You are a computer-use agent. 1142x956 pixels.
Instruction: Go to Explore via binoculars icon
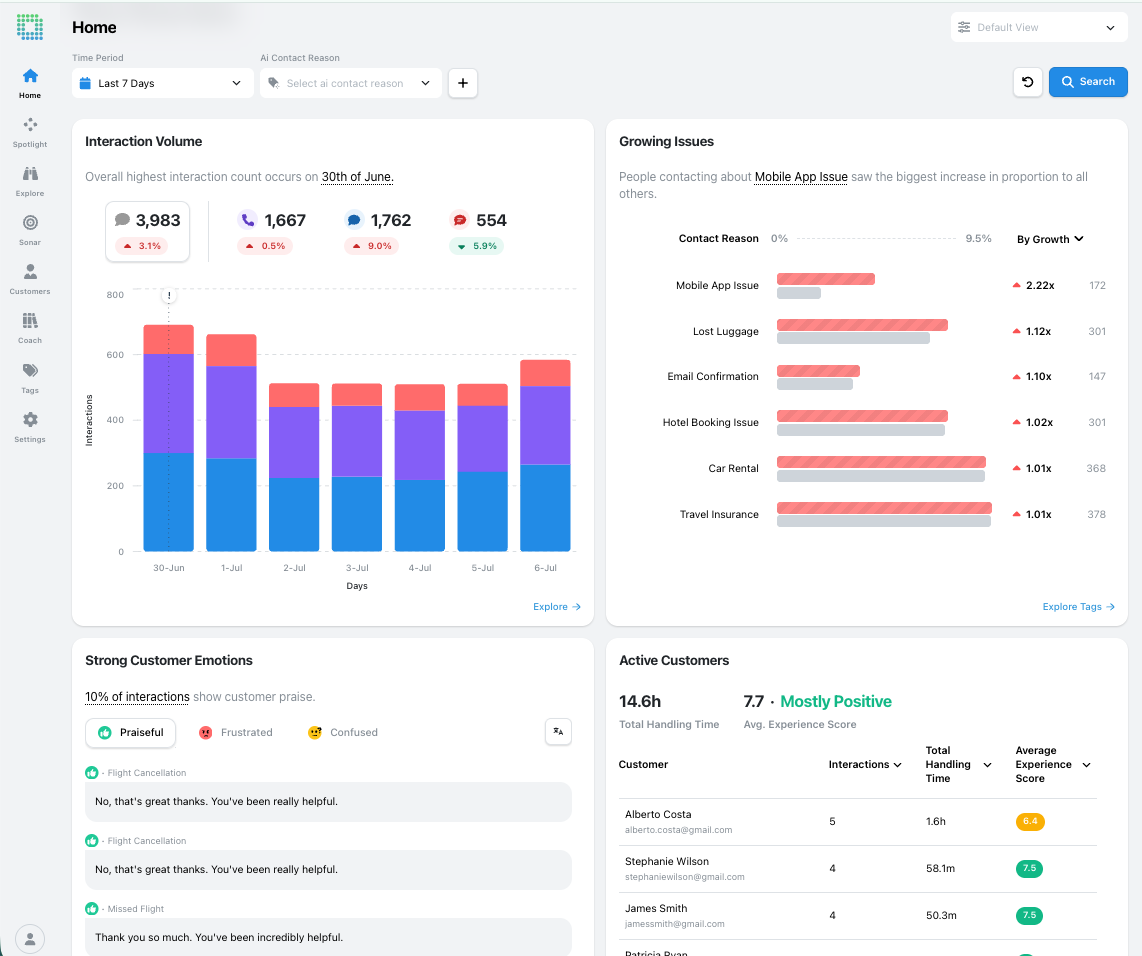(x=30, y=181)
